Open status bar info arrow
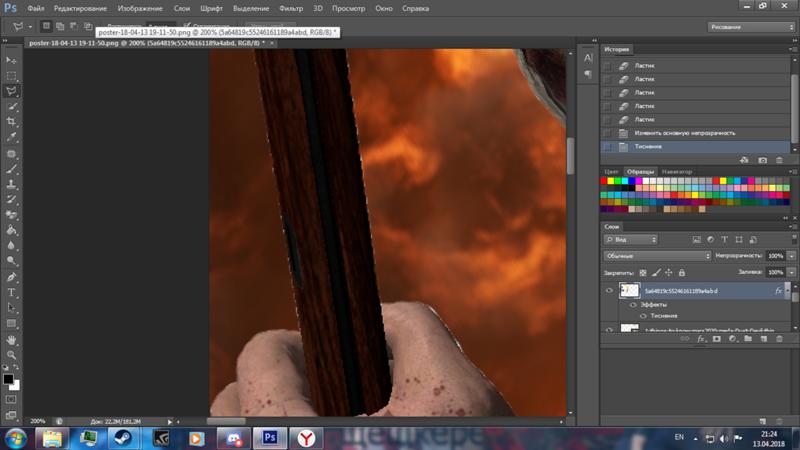 coord(170,422)
